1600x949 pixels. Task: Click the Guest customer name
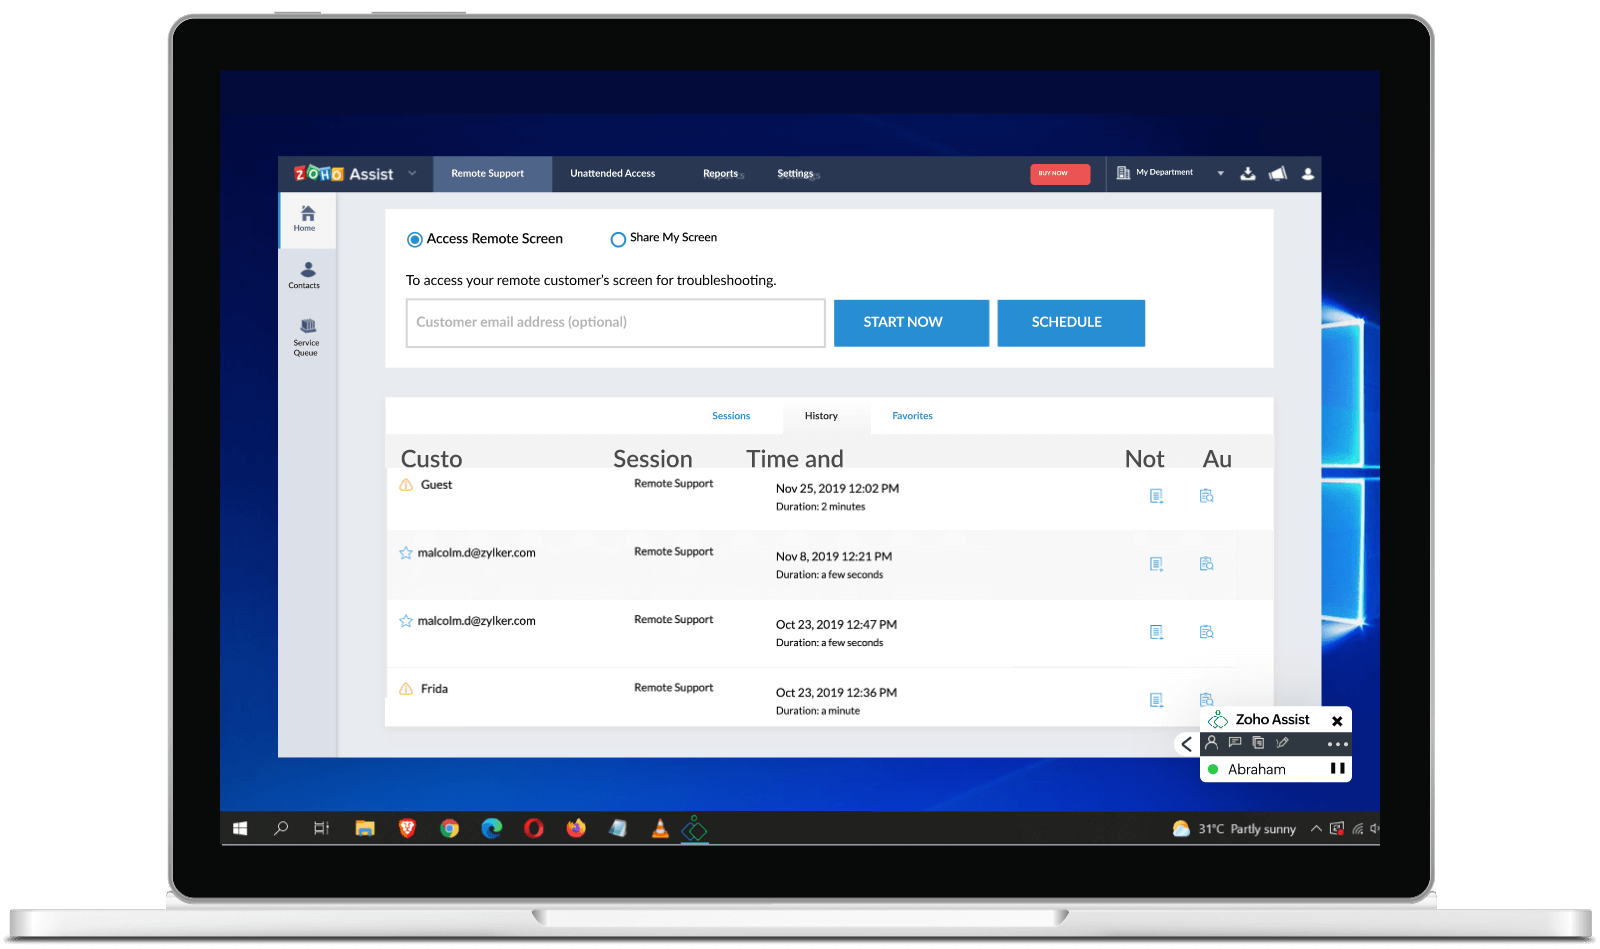tap(437, 485)
